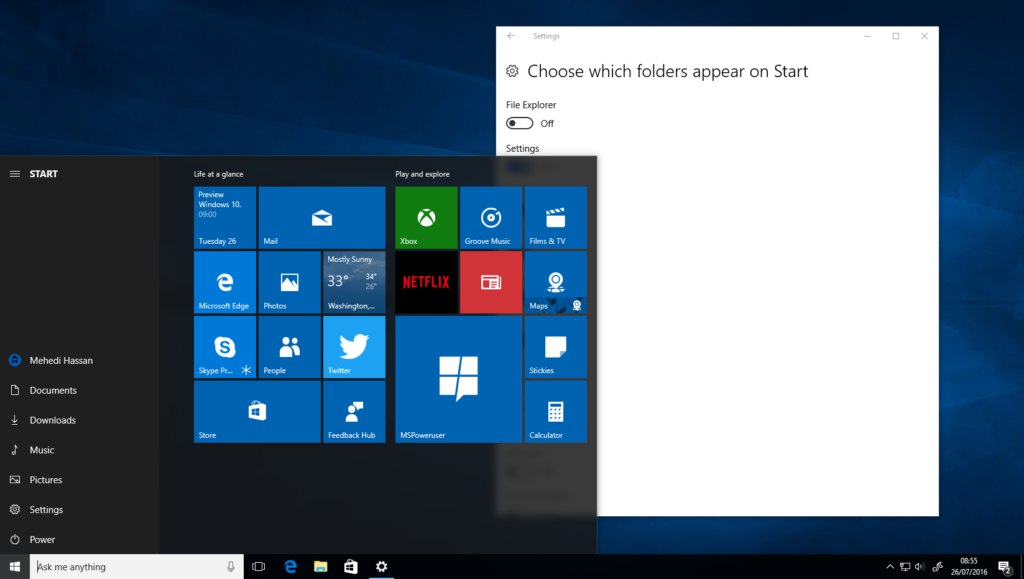
Task: Open the Action Center notifications icon
Action: coord(1004,567)
